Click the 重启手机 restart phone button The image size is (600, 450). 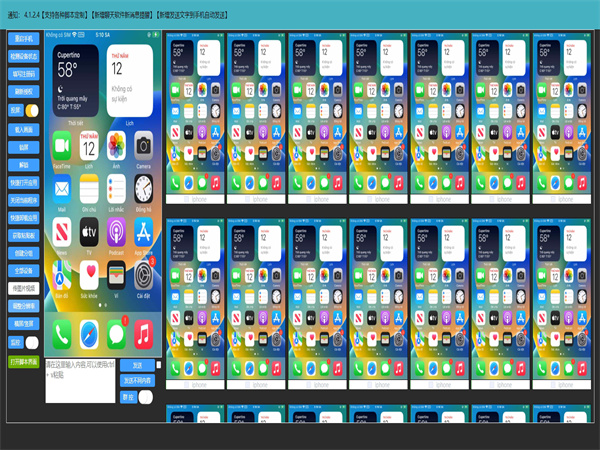(x=23, y=38)
